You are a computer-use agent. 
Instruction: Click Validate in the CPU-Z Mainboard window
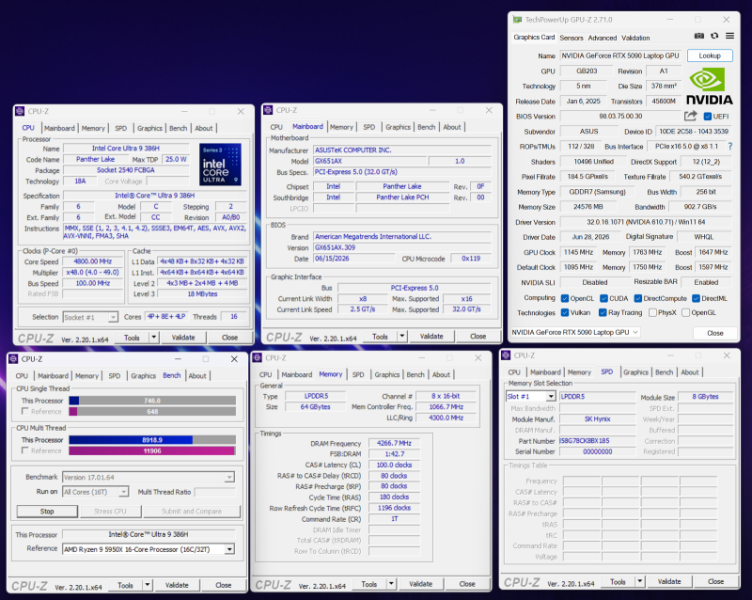pyautogui.click(x=432, y=336)
